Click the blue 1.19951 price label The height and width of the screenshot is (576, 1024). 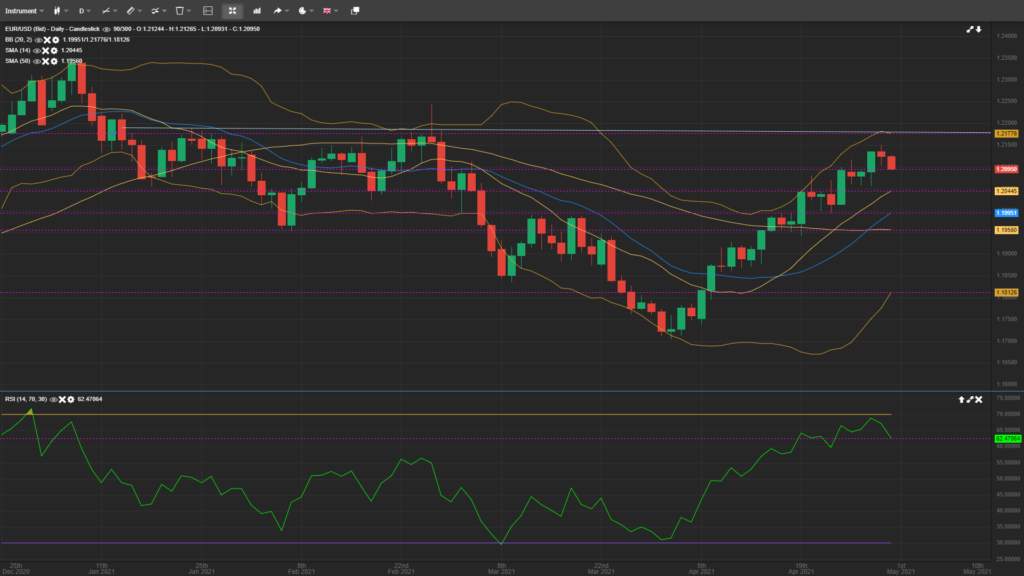(1006, 213)
